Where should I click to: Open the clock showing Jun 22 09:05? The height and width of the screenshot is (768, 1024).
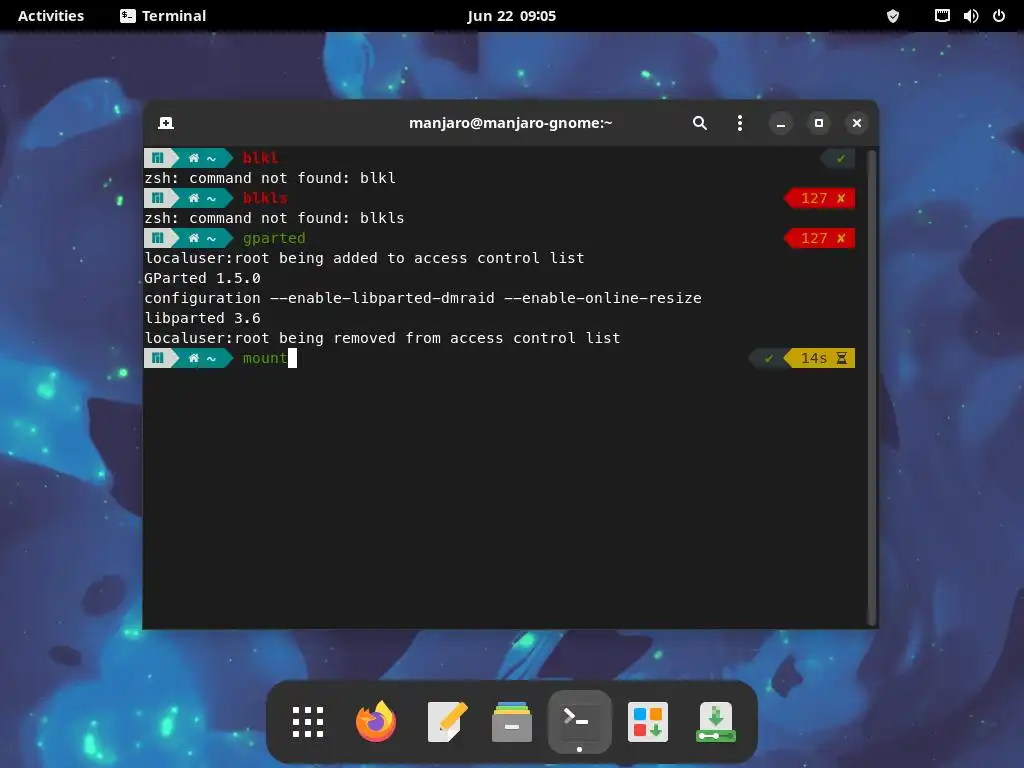pyautogui.click(x=511, y=16)
